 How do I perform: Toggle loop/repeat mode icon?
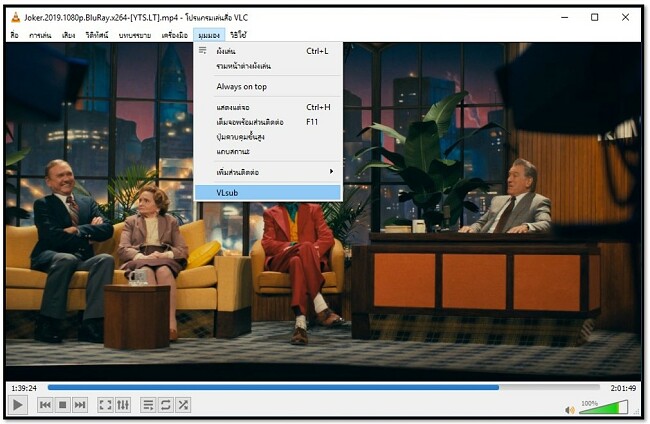(165, 405)
